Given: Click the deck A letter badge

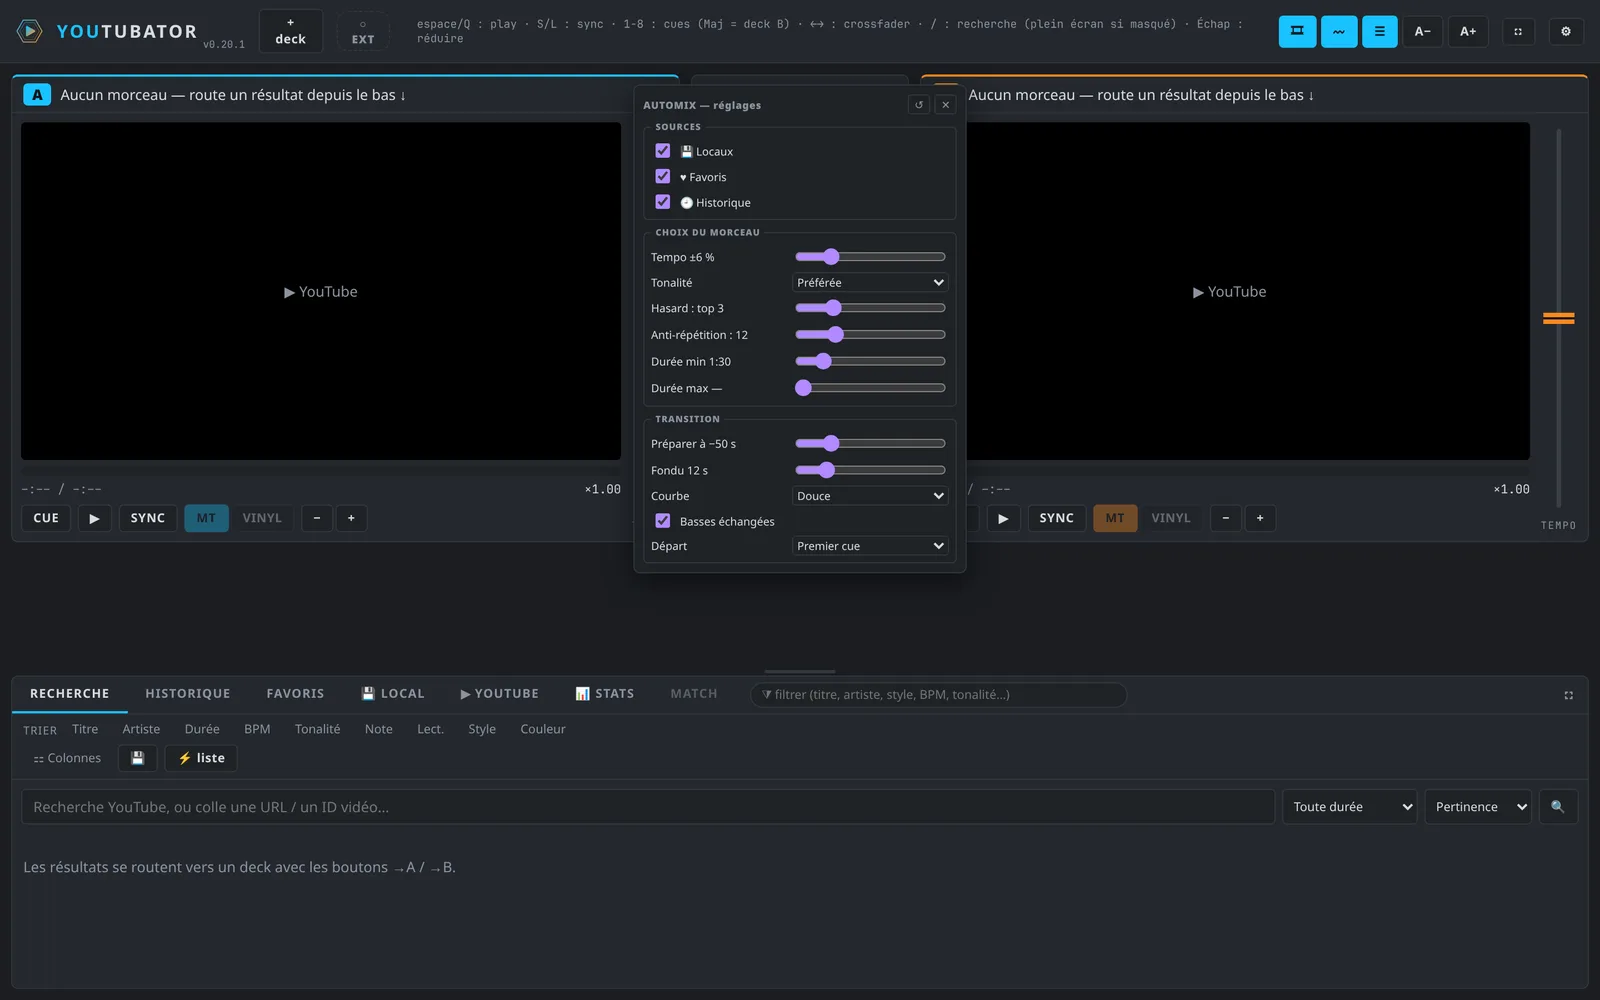Looking at the screenshot, I should [x=37, y=95].
